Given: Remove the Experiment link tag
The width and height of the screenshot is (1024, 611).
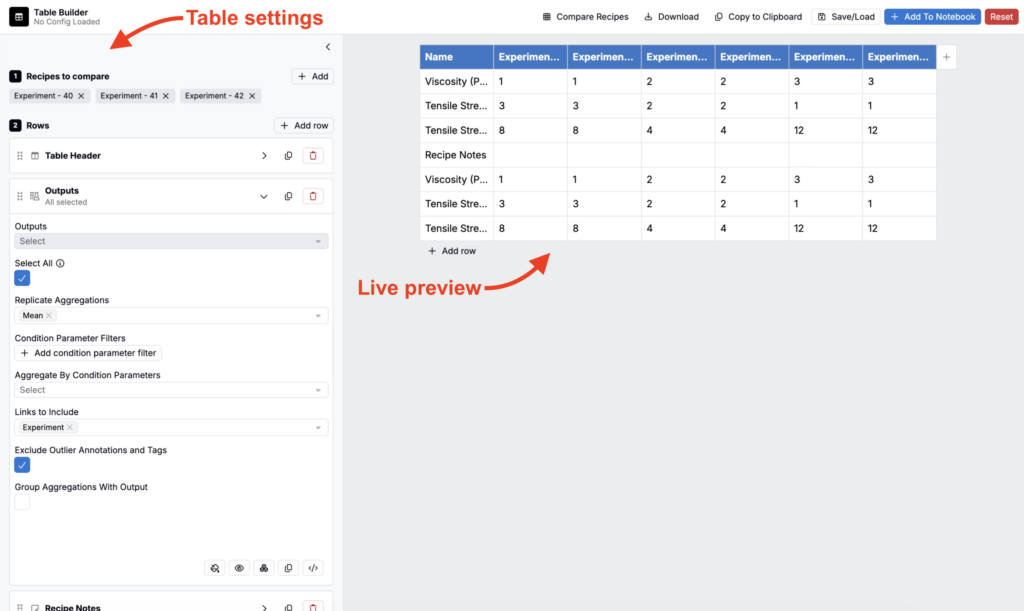Looking at the screenshot, I should click(x=70, y=428).
